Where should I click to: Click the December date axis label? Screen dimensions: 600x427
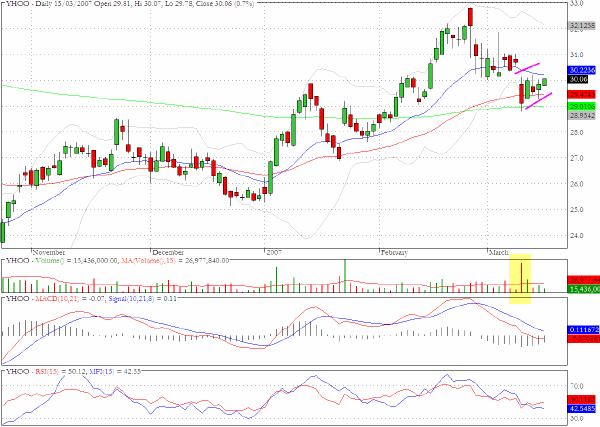(168, 253)
